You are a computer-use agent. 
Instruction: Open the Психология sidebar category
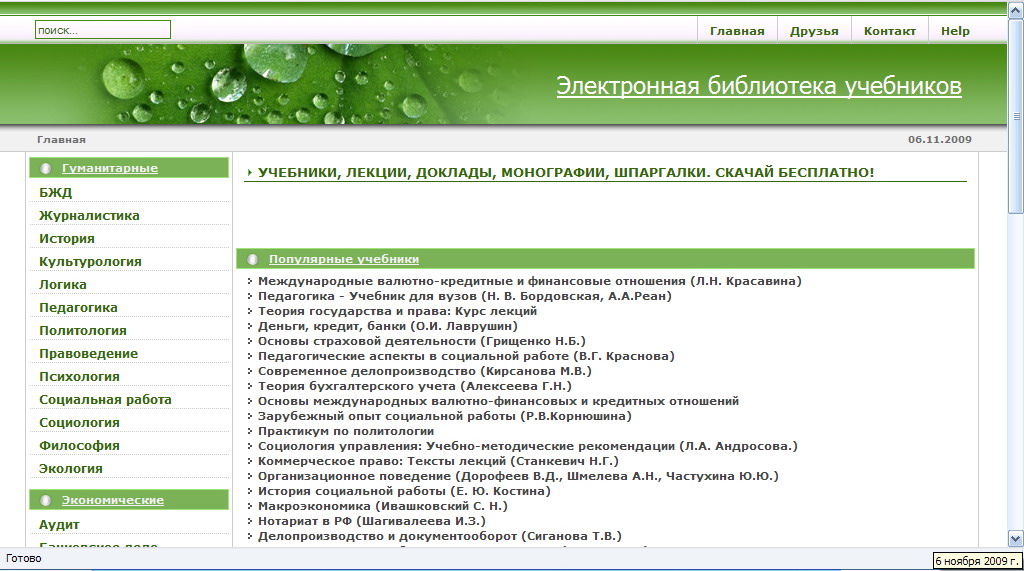tap(79, 376)
